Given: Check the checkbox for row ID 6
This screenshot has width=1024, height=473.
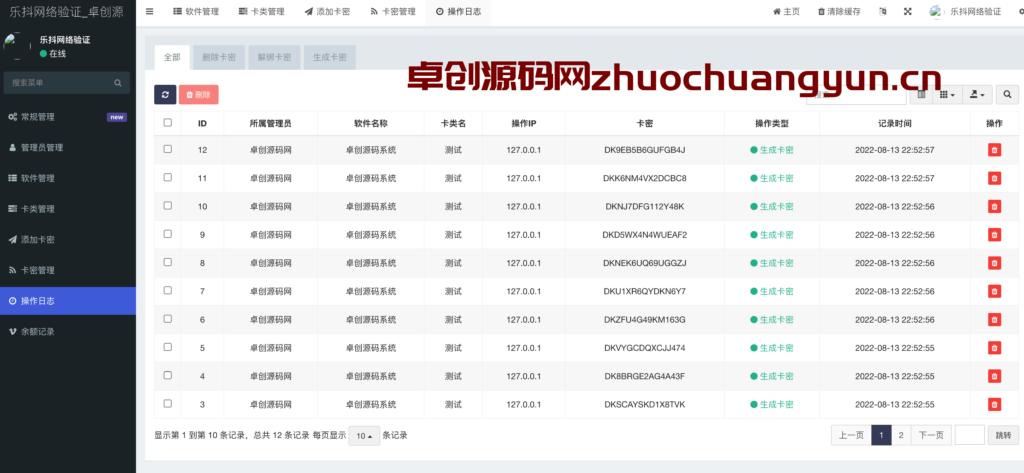Looking at the screenshot, I should [168, 319].
